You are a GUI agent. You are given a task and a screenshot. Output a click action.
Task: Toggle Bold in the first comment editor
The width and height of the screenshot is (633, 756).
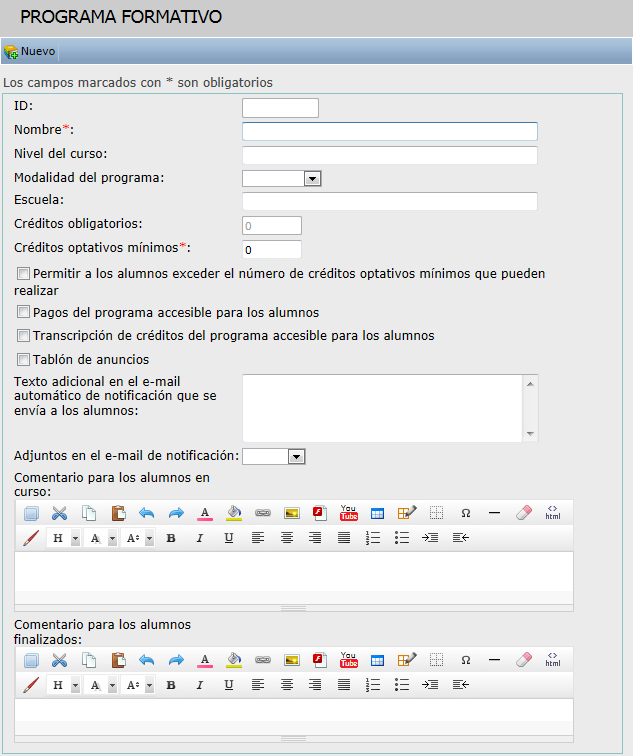click(171, 538)
